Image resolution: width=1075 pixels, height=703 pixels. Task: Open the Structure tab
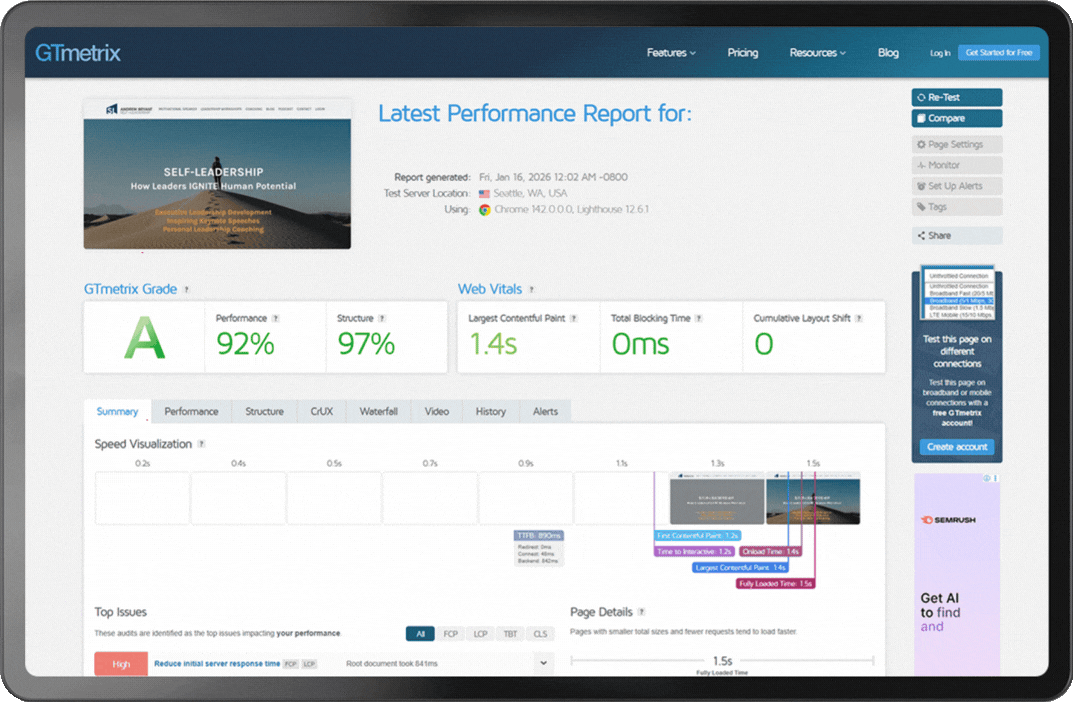264,411
